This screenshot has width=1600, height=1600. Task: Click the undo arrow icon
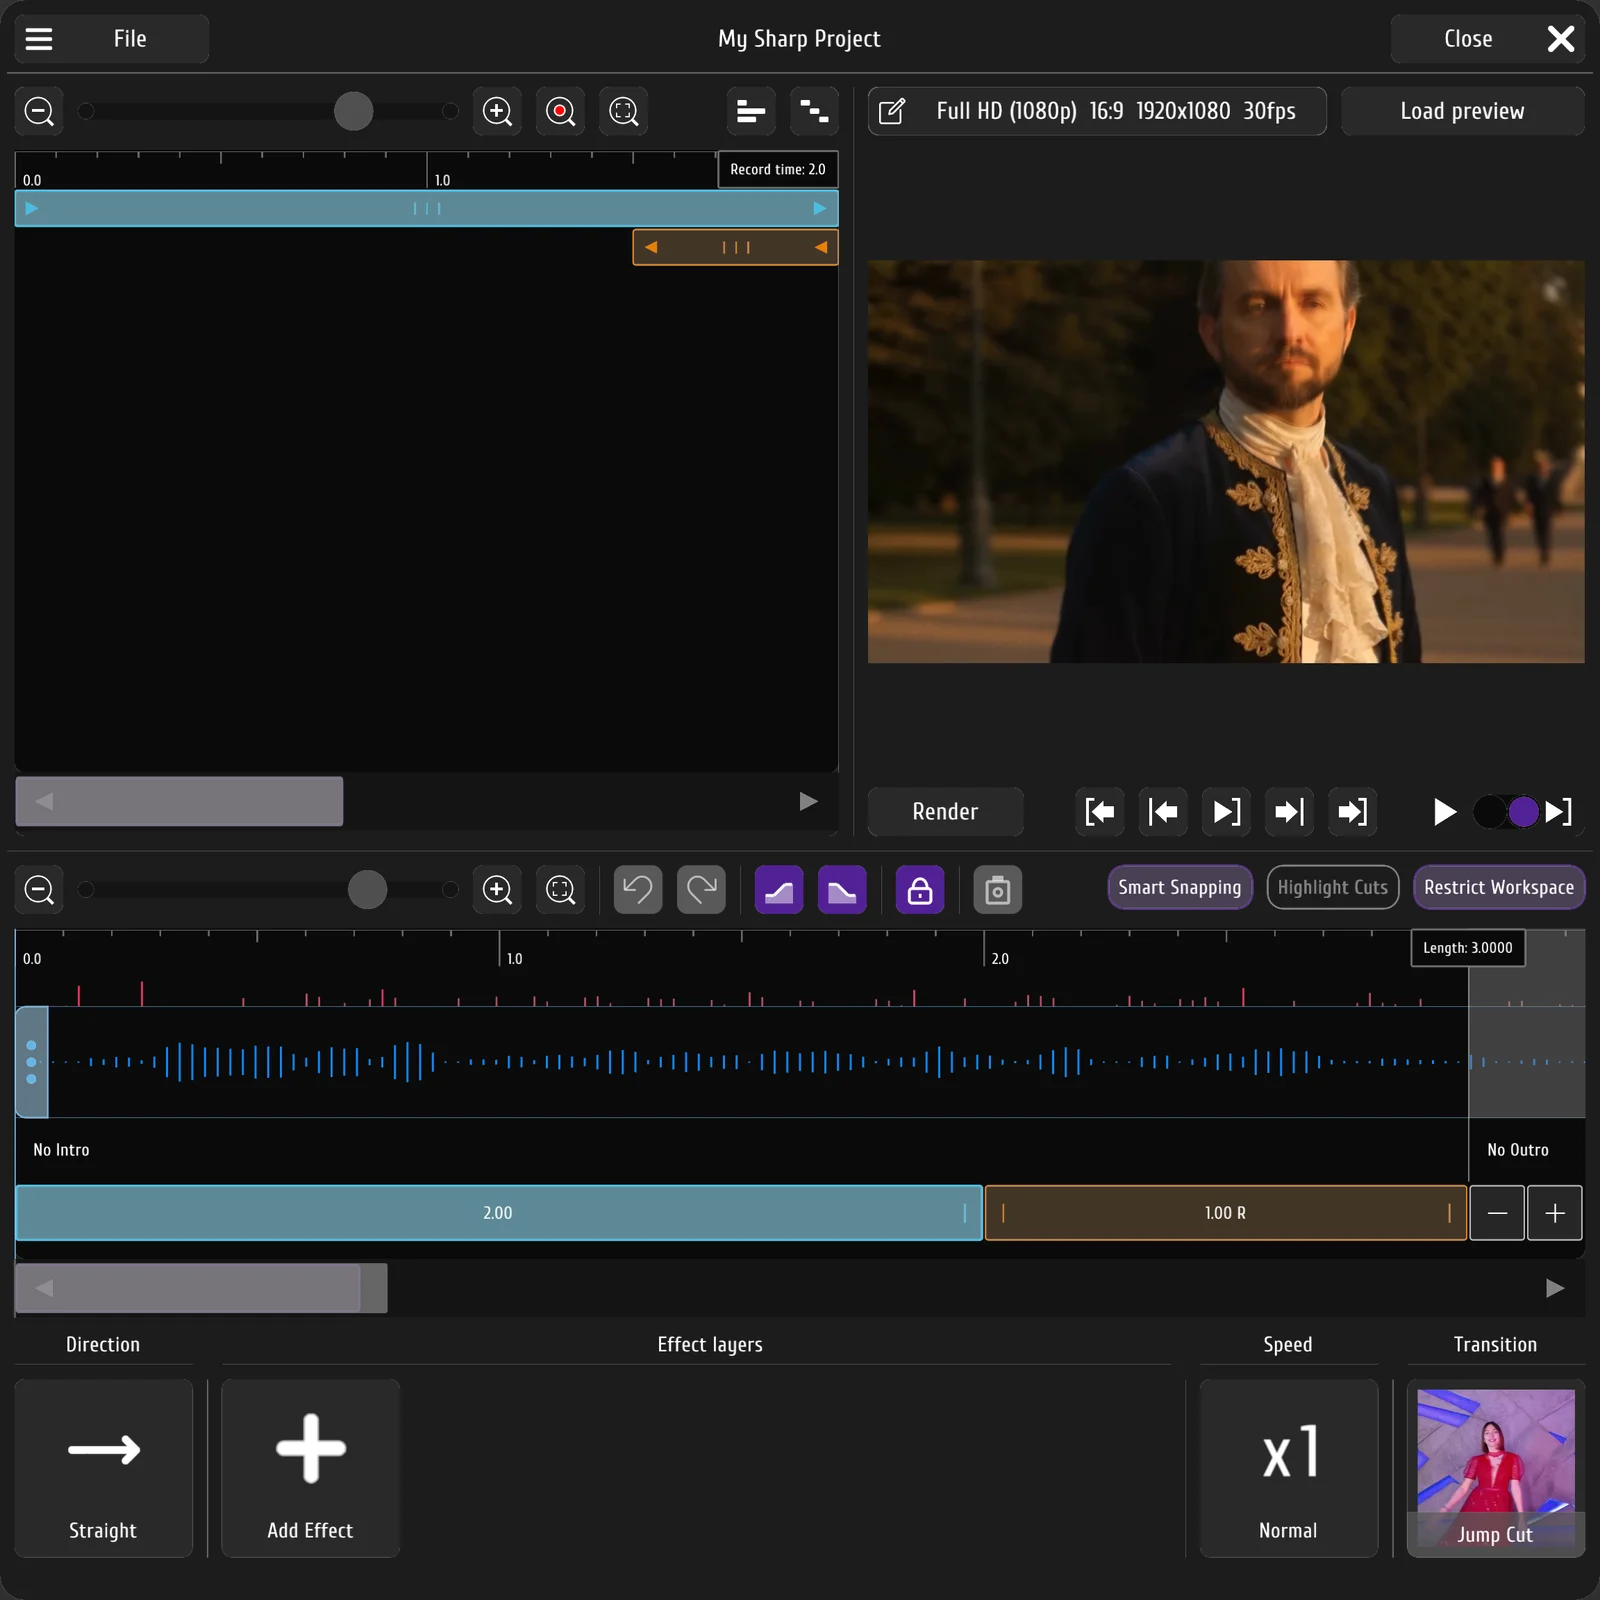tap(638, 890)
